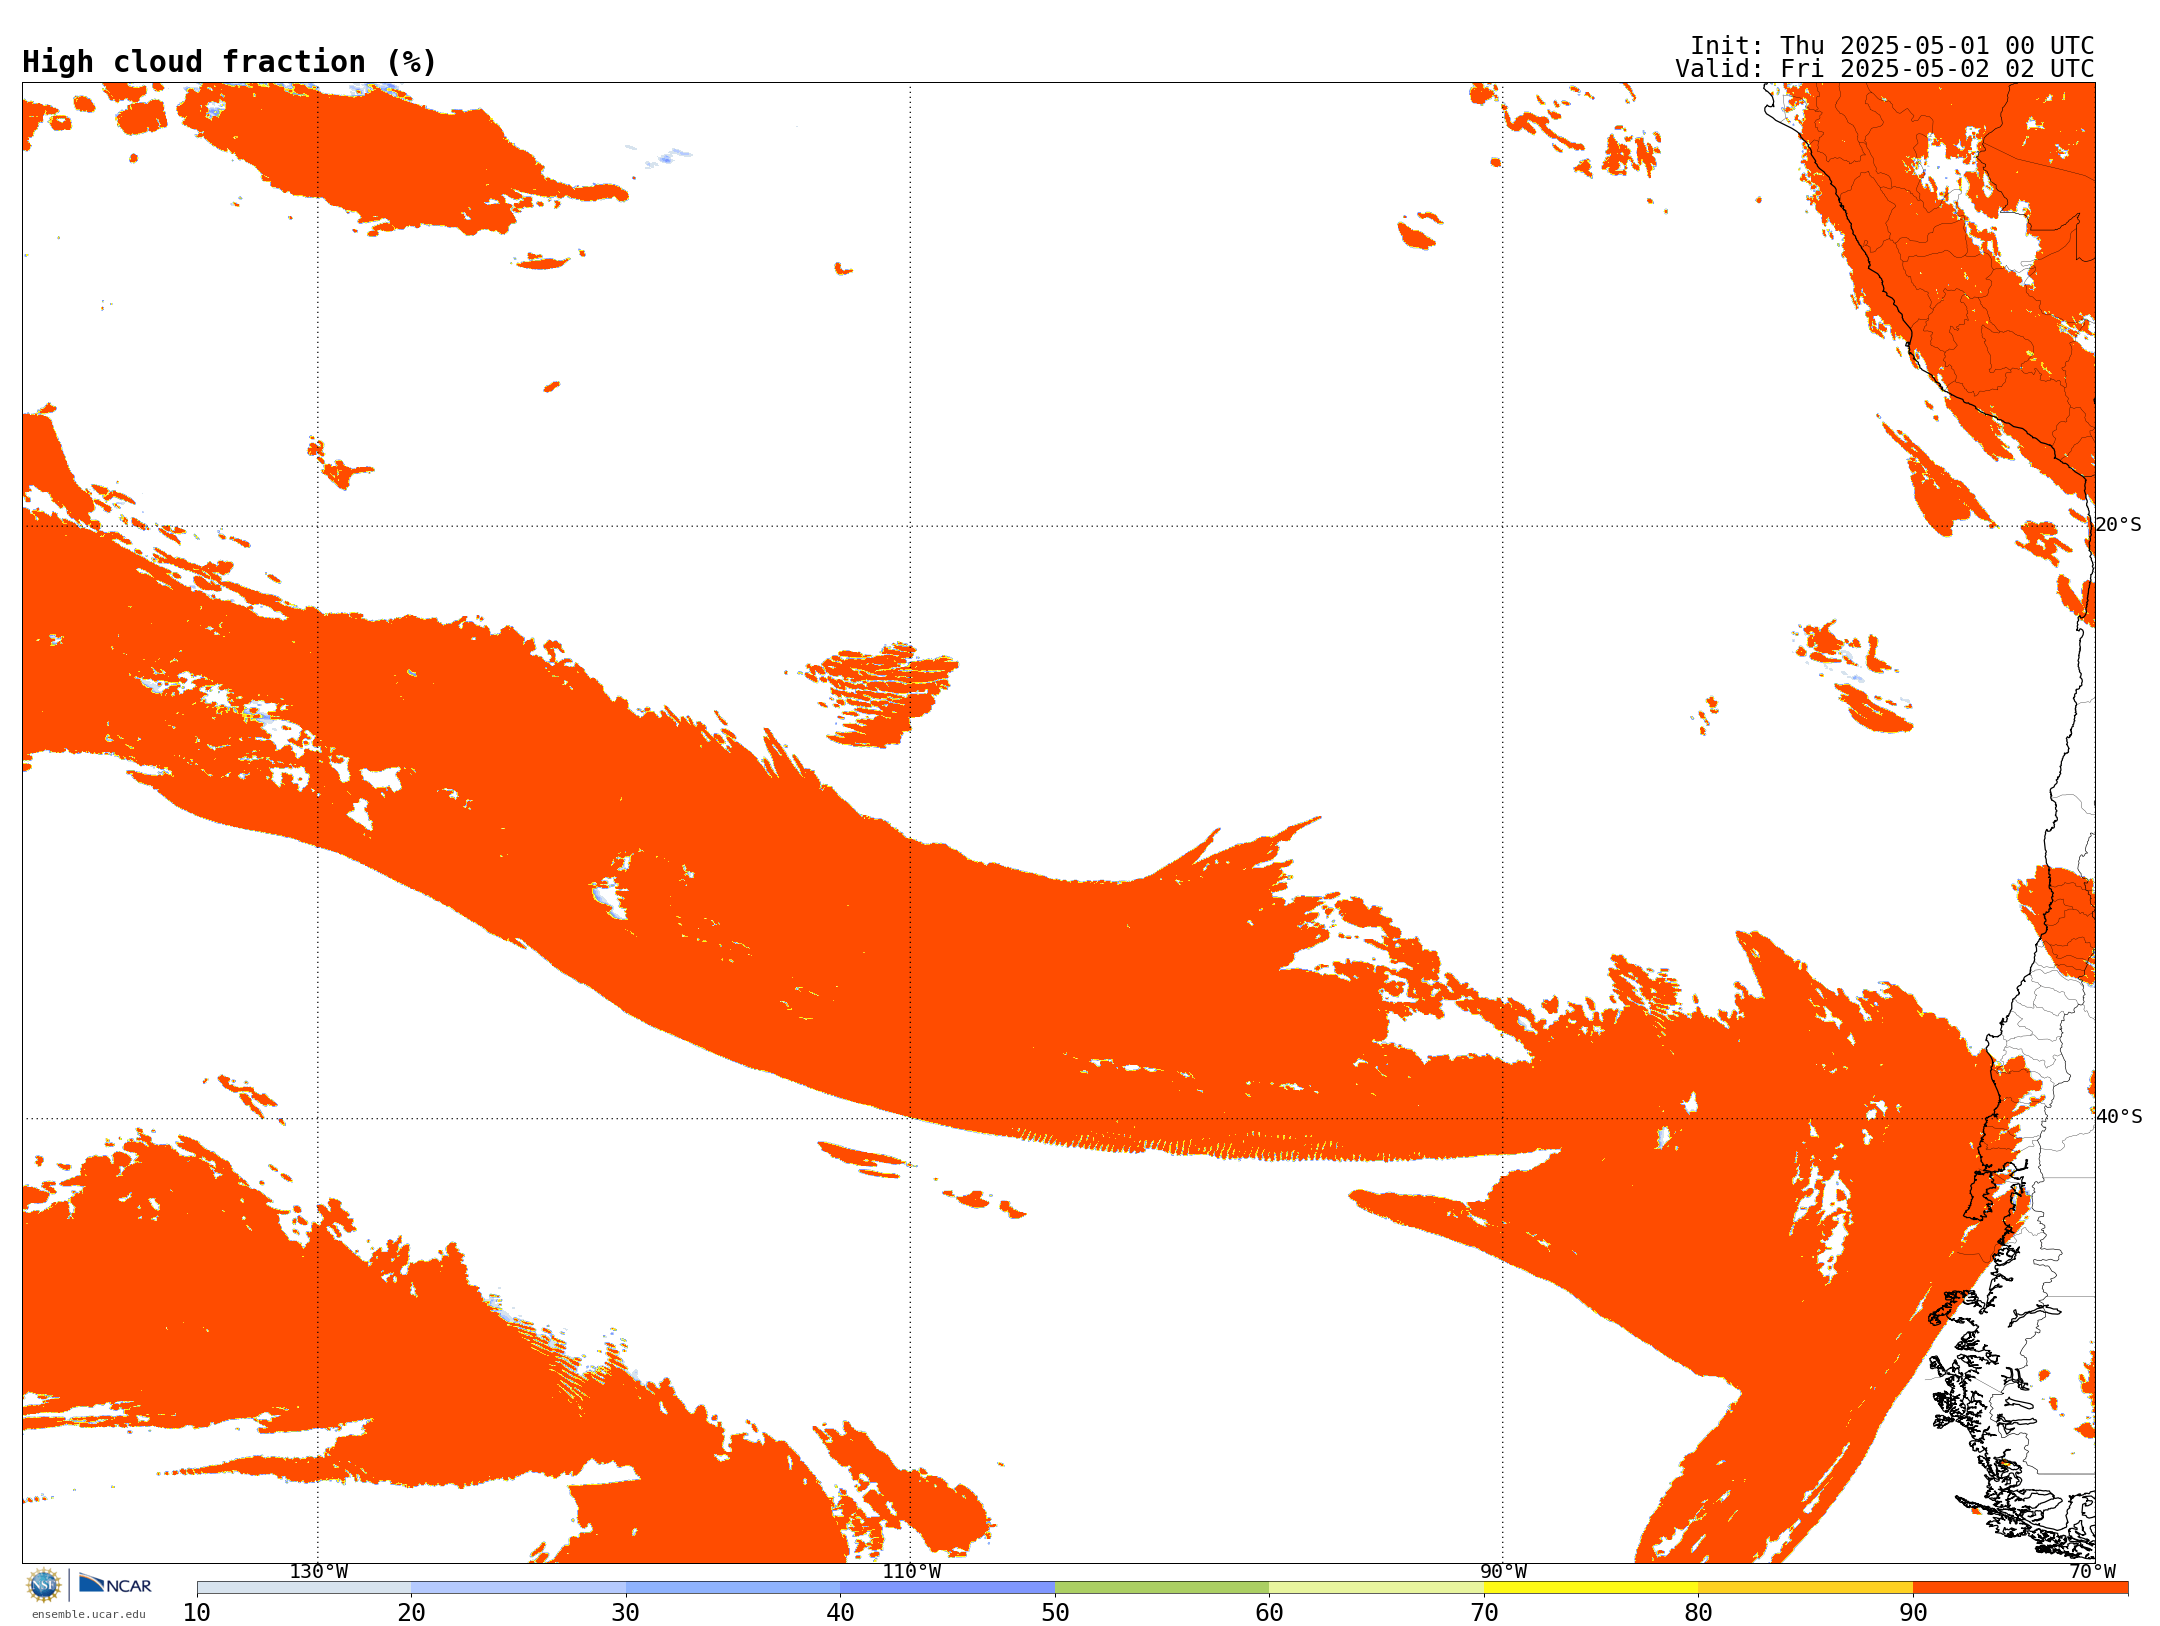
Task: Click the colorbar tick label "10"
Action: pyautogui.click(x=197, y=1613)
